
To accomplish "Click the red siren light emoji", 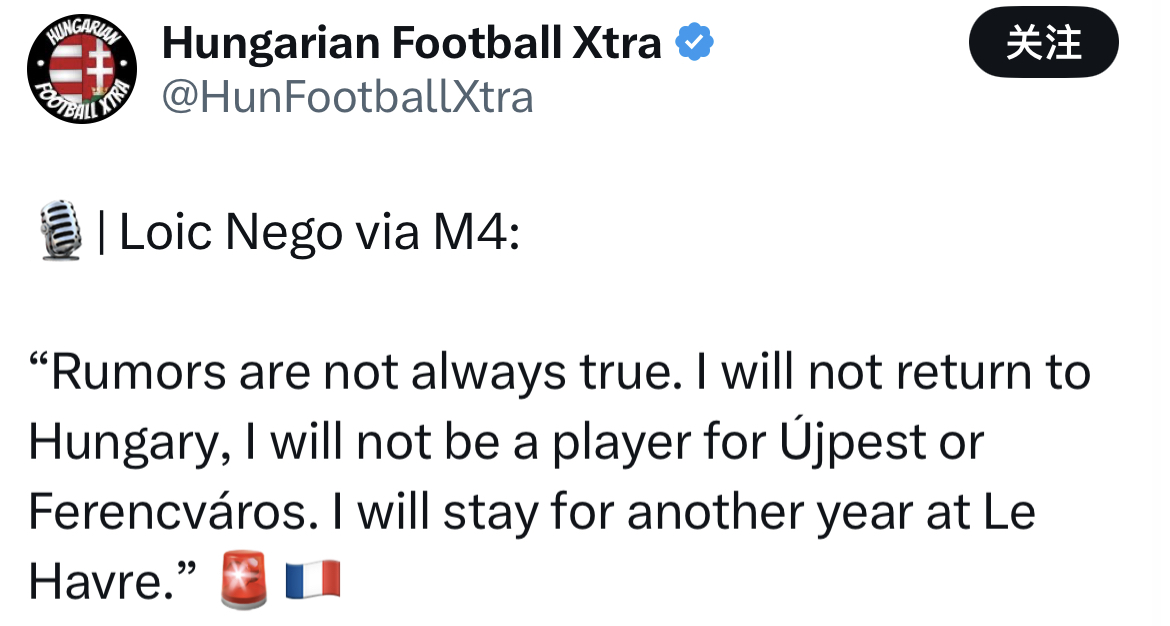I will (x=244, y=580).
